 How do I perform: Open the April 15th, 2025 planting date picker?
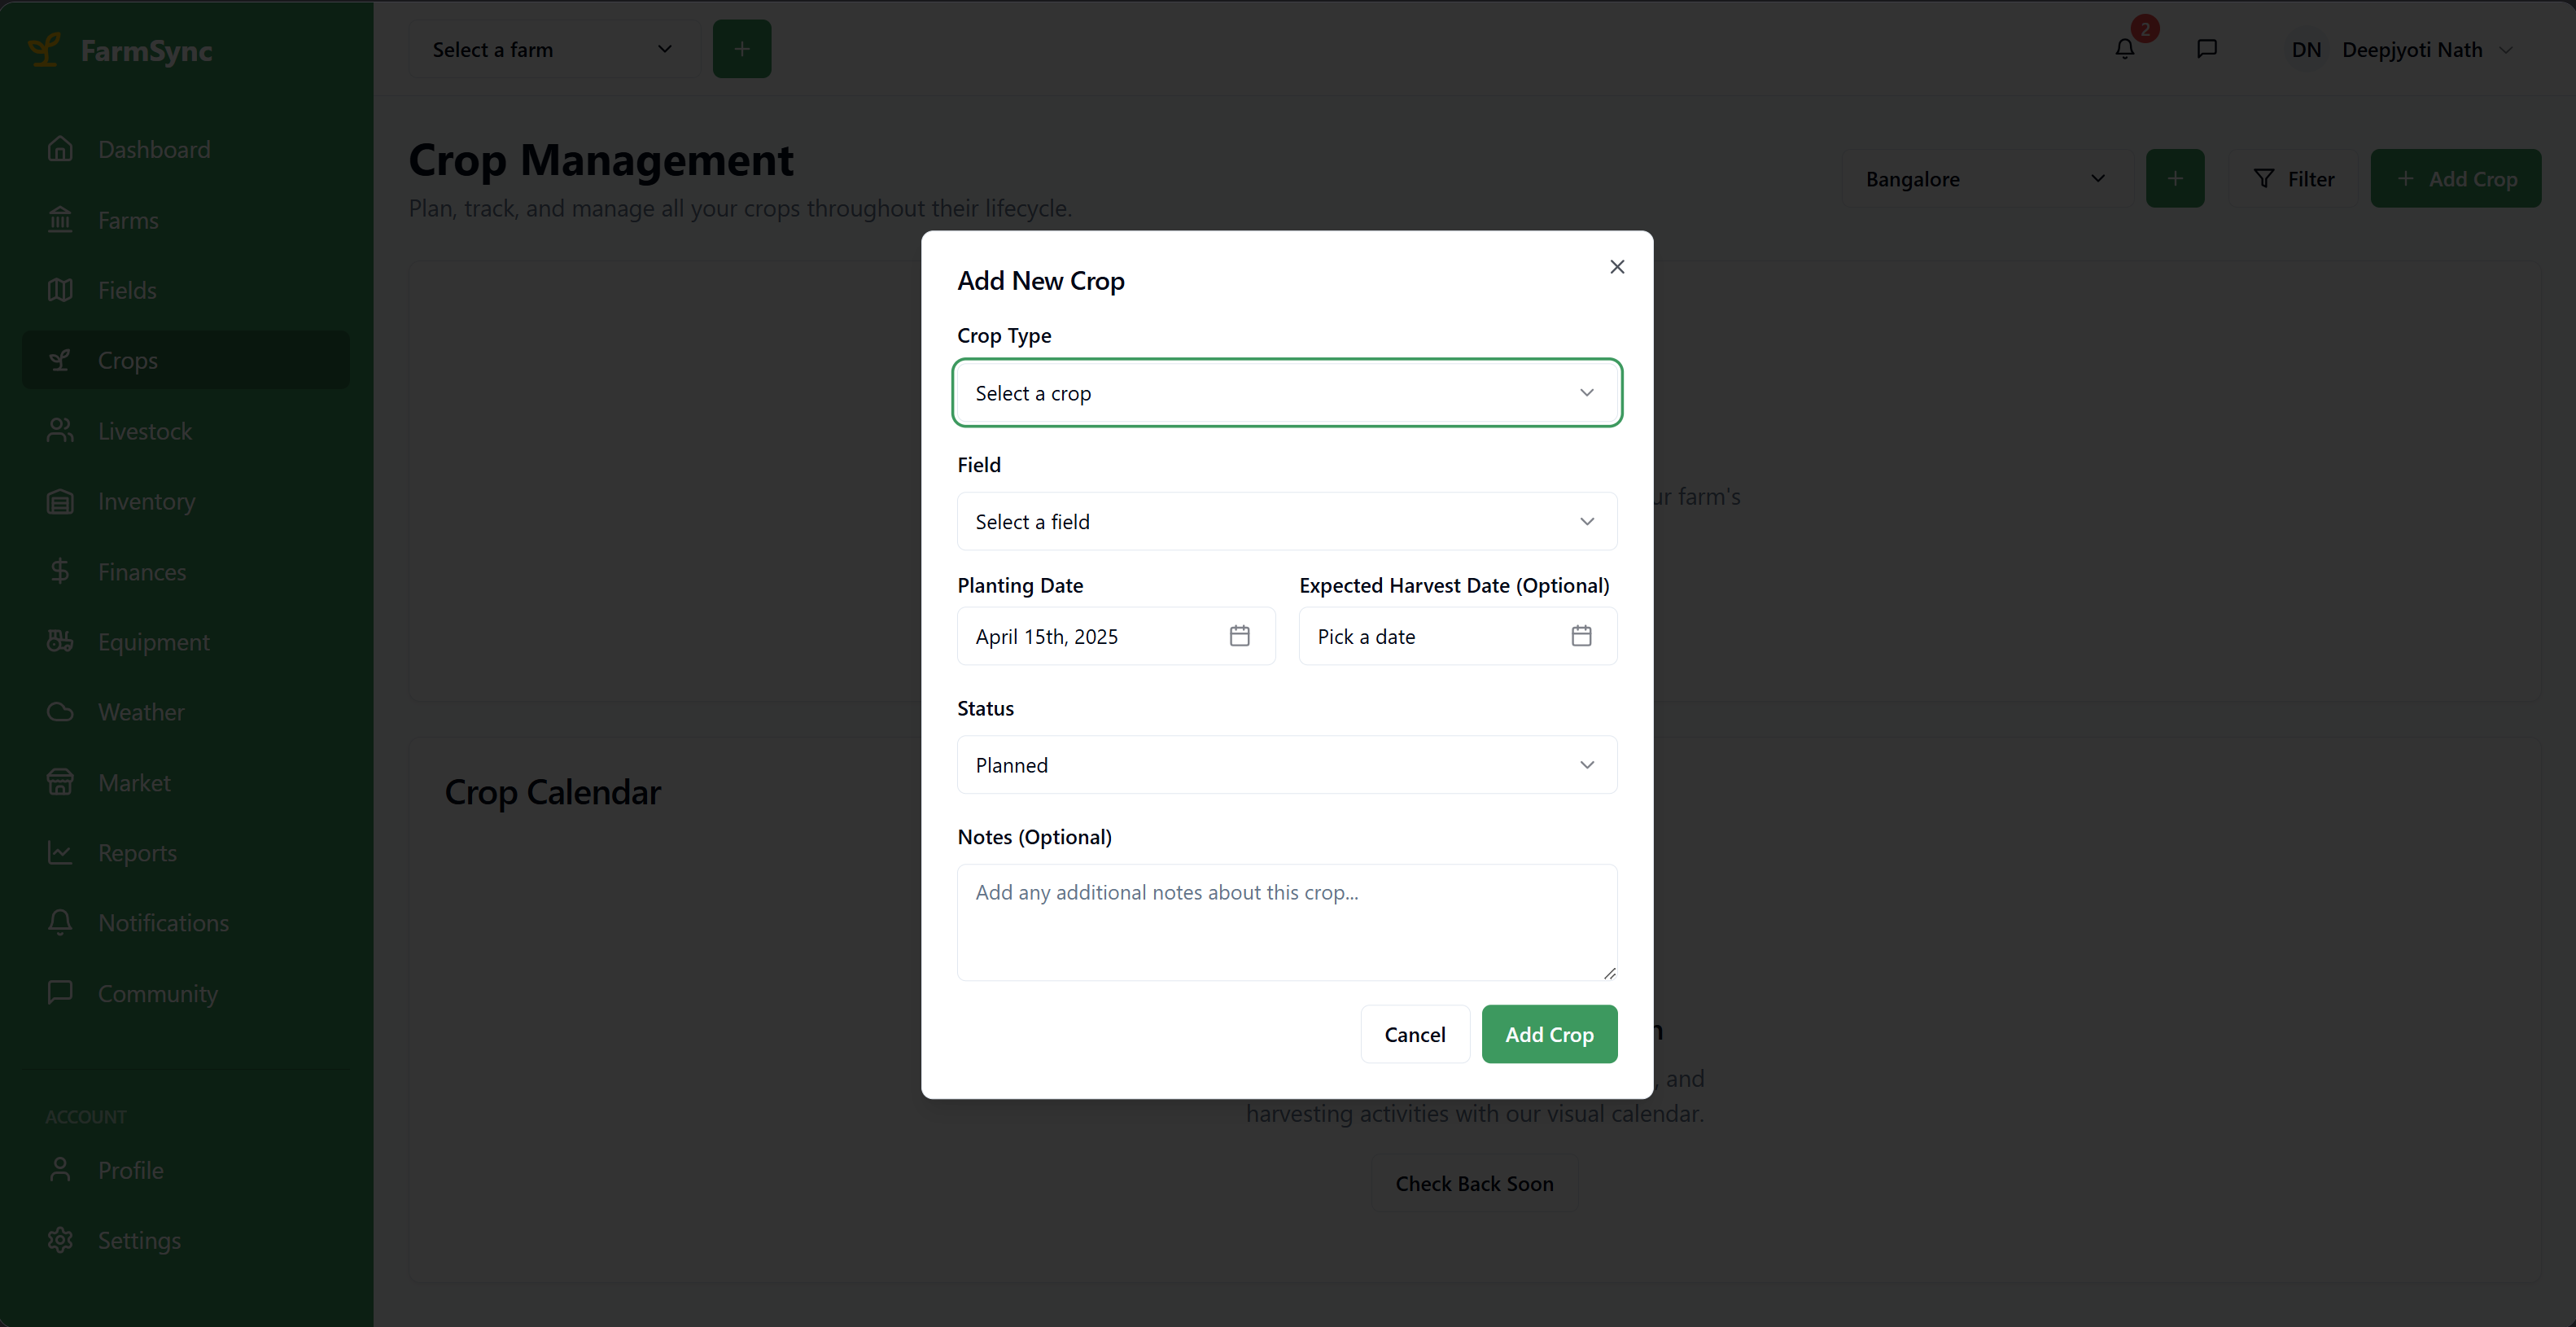1116,636
